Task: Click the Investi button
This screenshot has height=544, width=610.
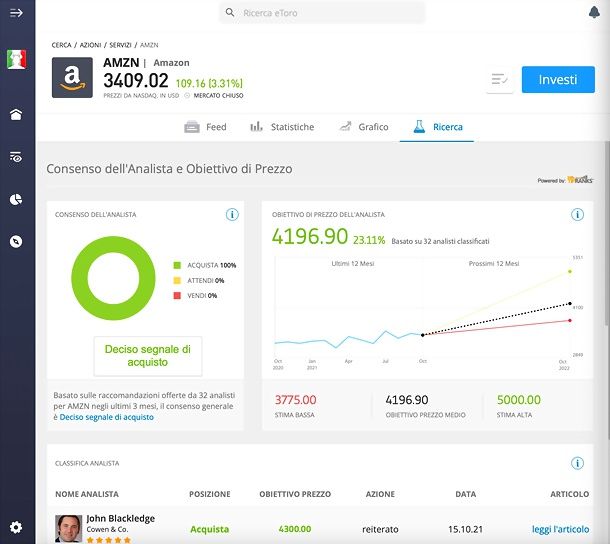Action: pos(558,79)
